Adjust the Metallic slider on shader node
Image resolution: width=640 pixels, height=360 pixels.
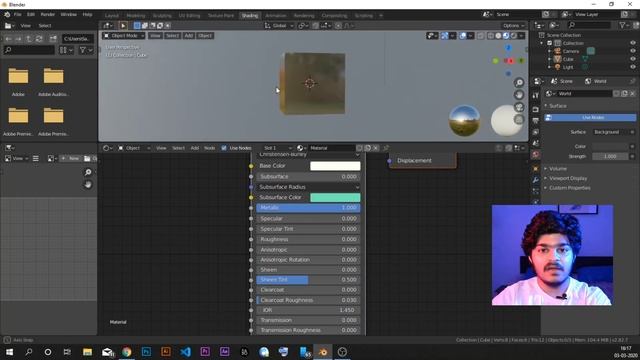click(308, 208)
